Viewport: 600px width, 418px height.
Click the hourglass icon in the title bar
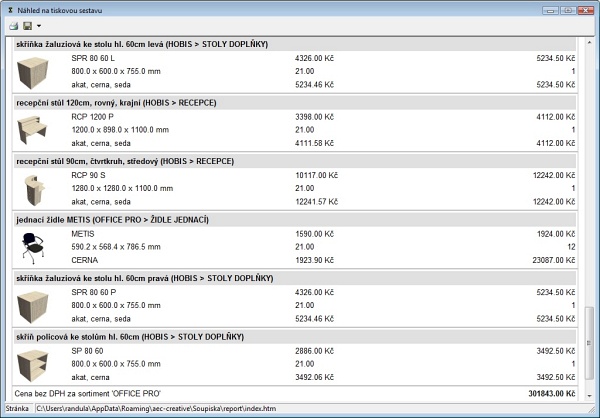pyautogui.click(x=10, y=10)
